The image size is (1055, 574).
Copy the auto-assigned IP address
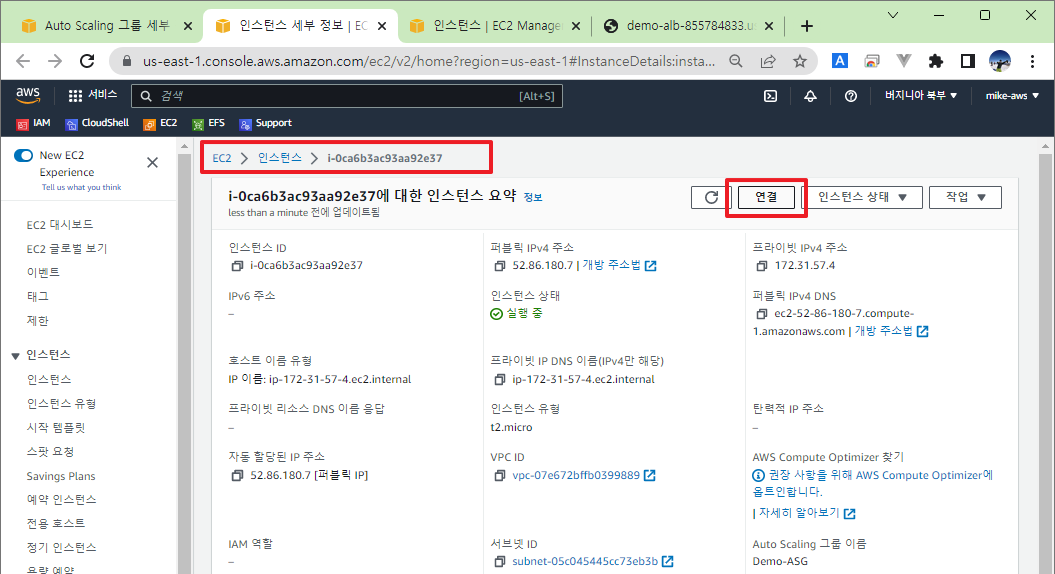pos(237,475)
